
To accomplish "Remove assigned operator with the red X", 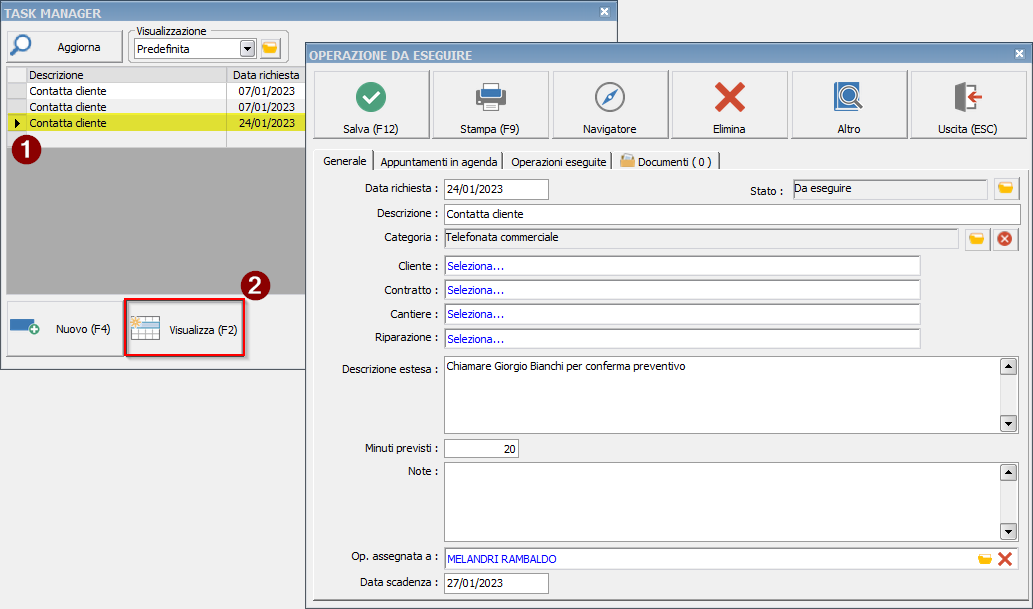I will (1005, 559).
